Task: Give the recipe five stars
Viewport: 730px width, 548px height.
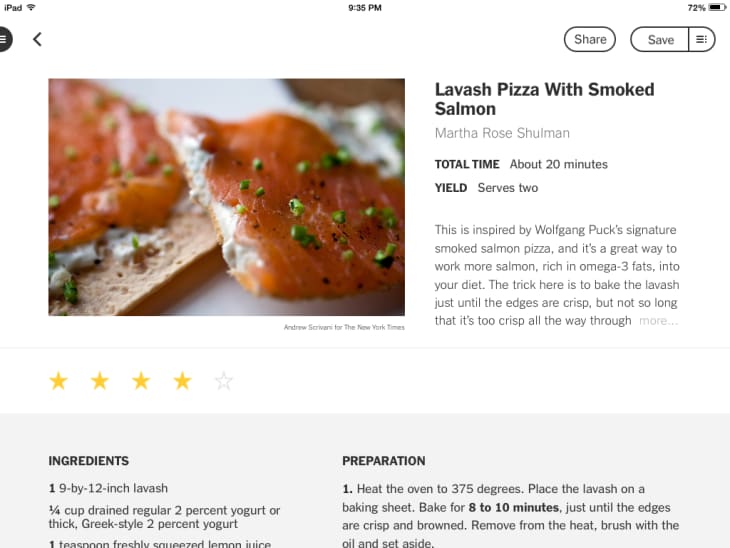Action: point(224,381)
